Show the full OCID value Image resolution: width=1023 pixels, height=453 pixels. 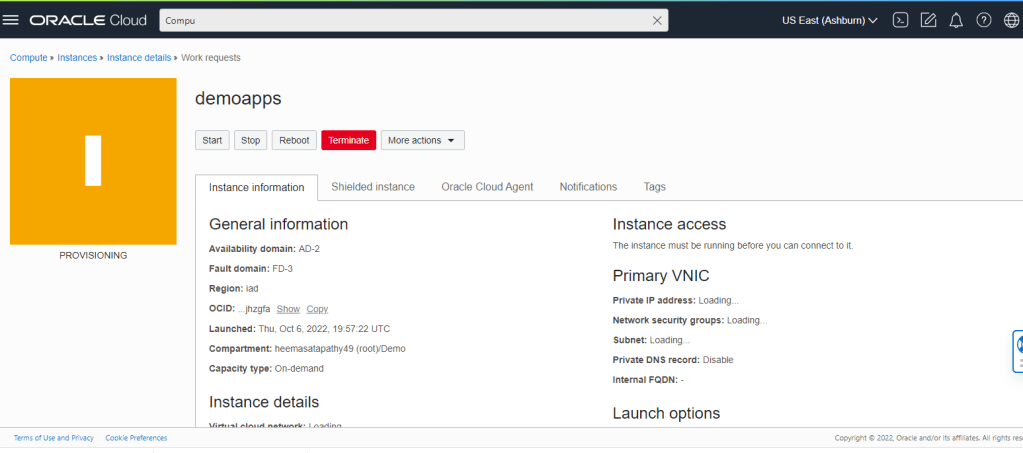[288, 309]
